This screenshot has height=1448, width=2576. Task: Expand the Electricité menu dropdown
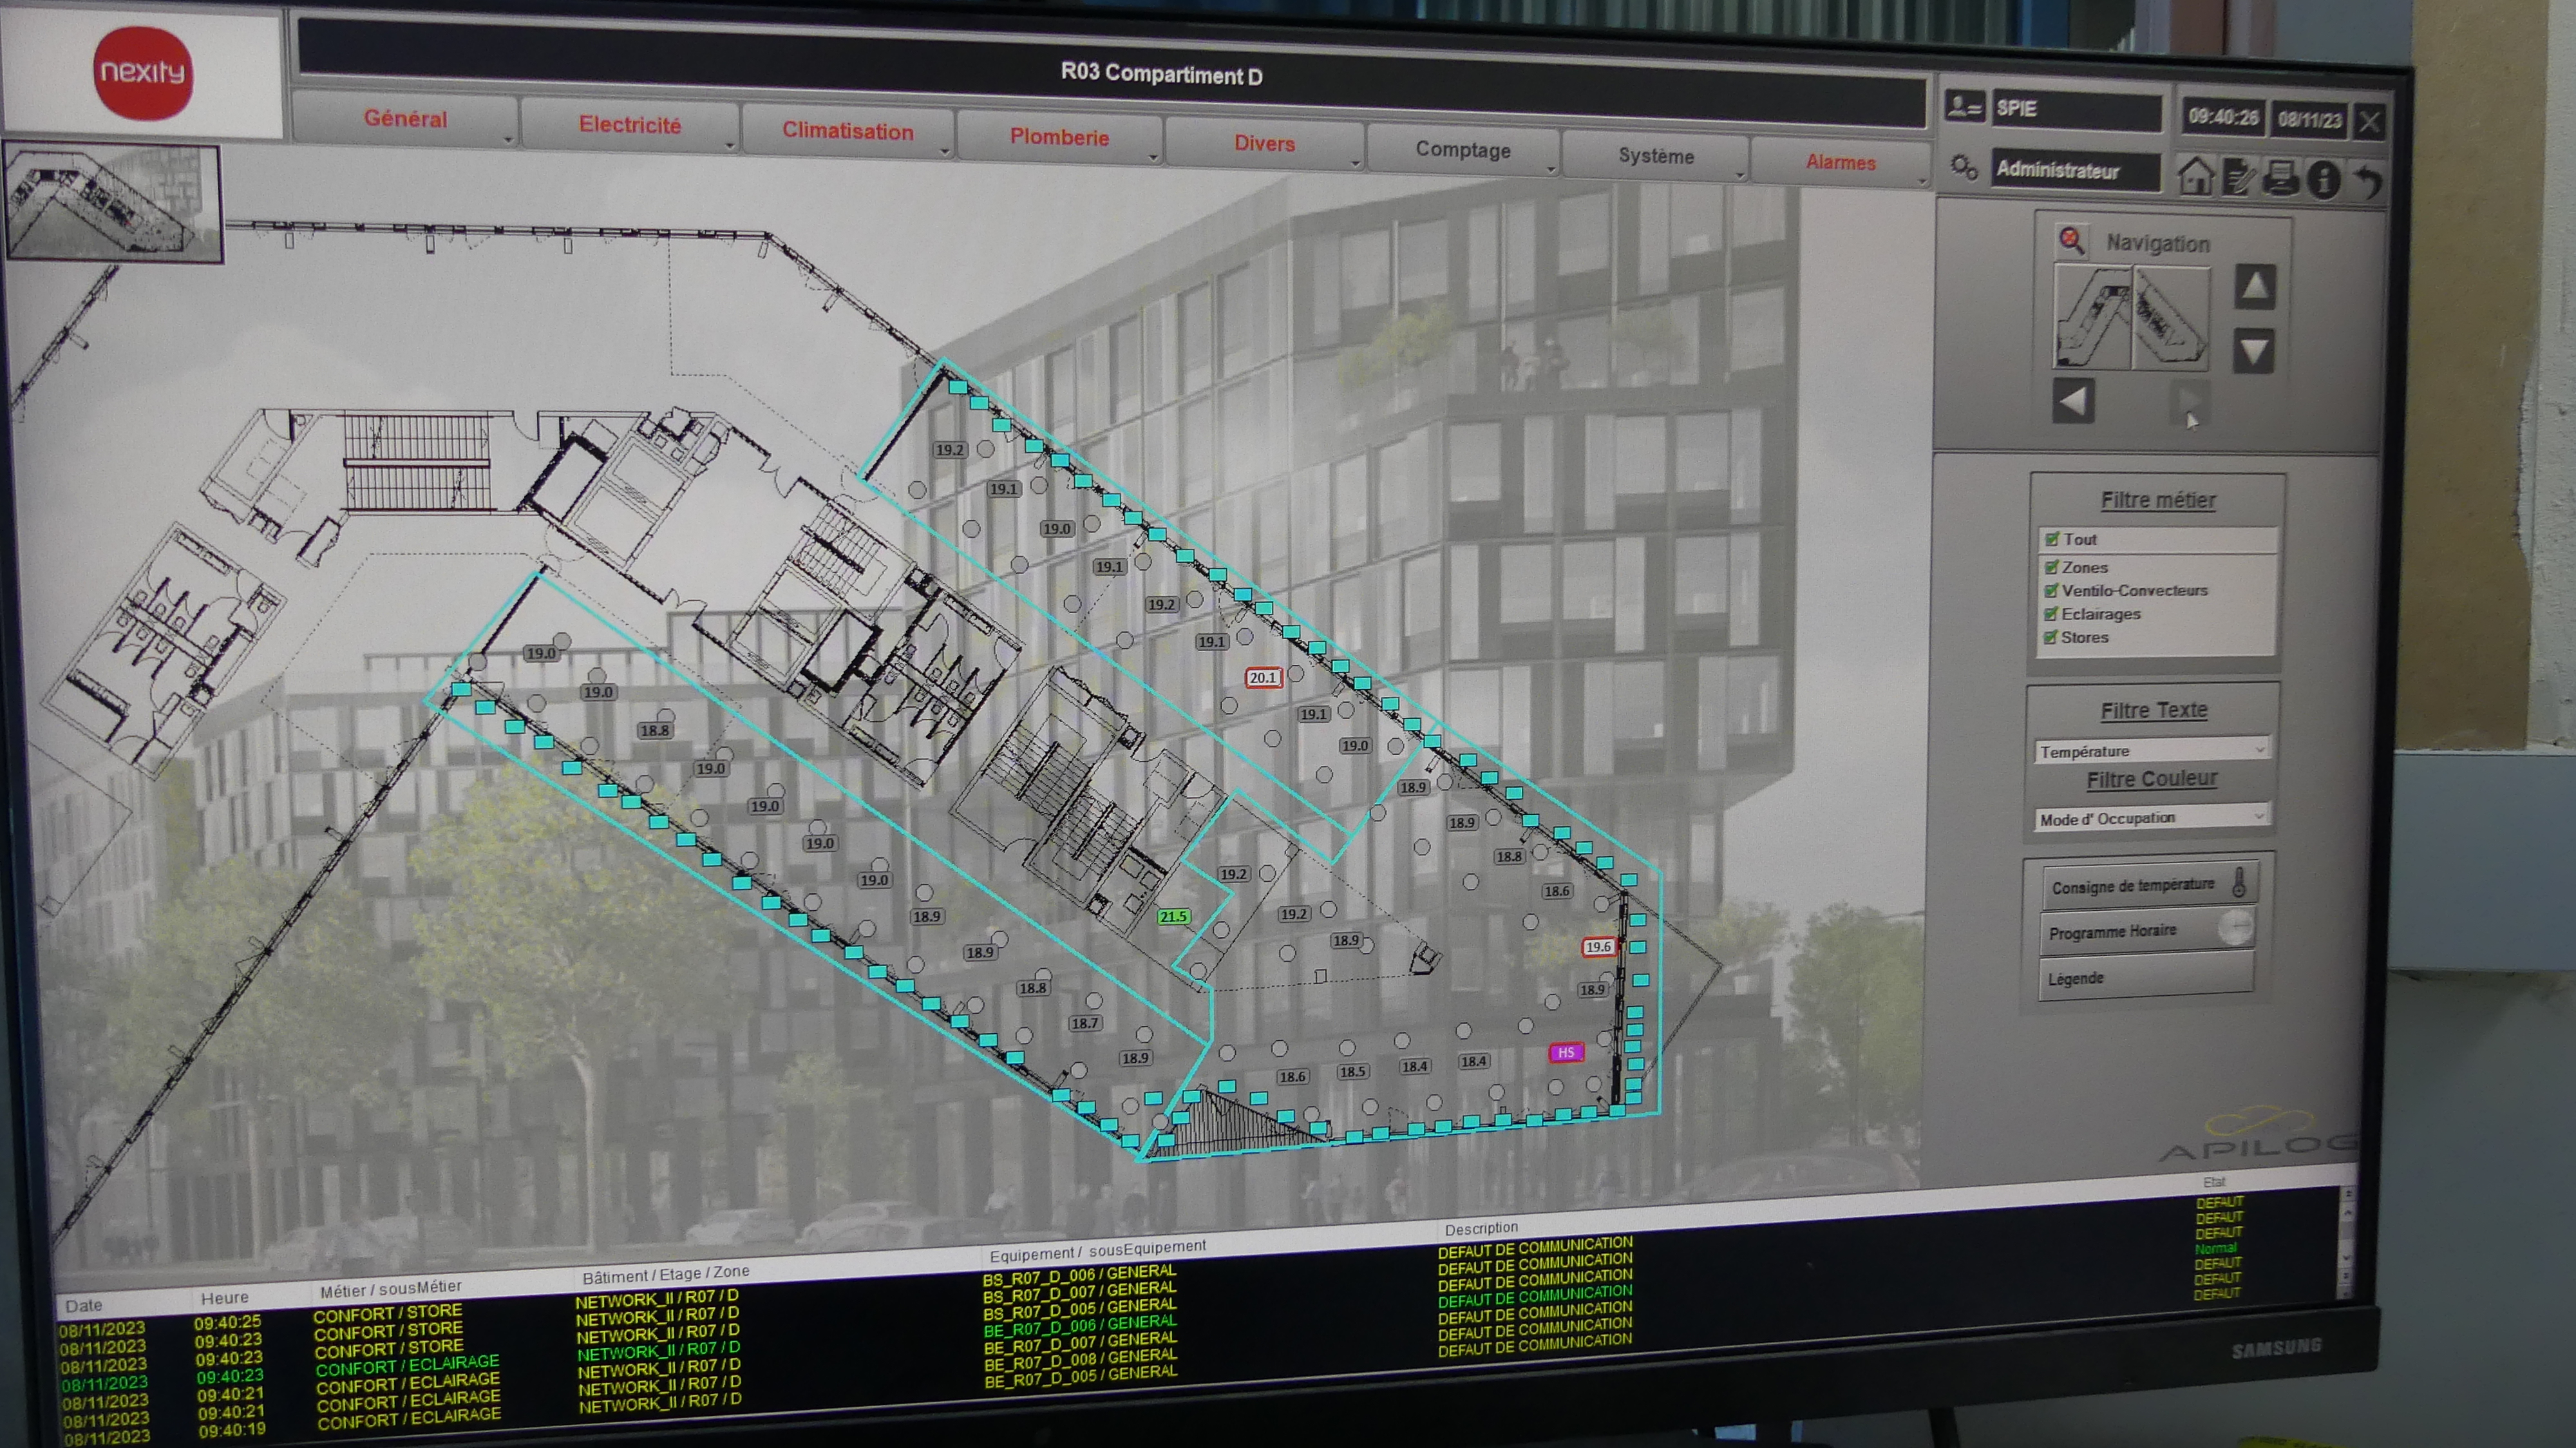630,126
